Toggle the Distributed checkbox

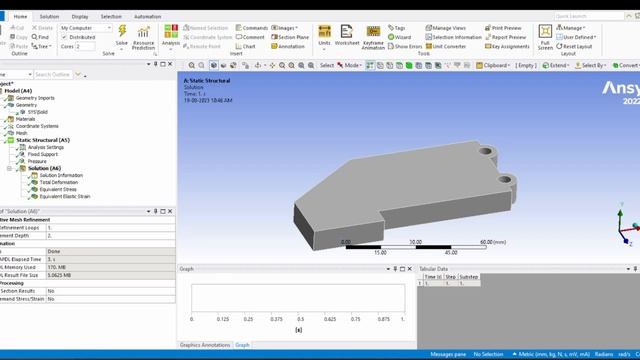pyautogui.click(x=64, y=37)
